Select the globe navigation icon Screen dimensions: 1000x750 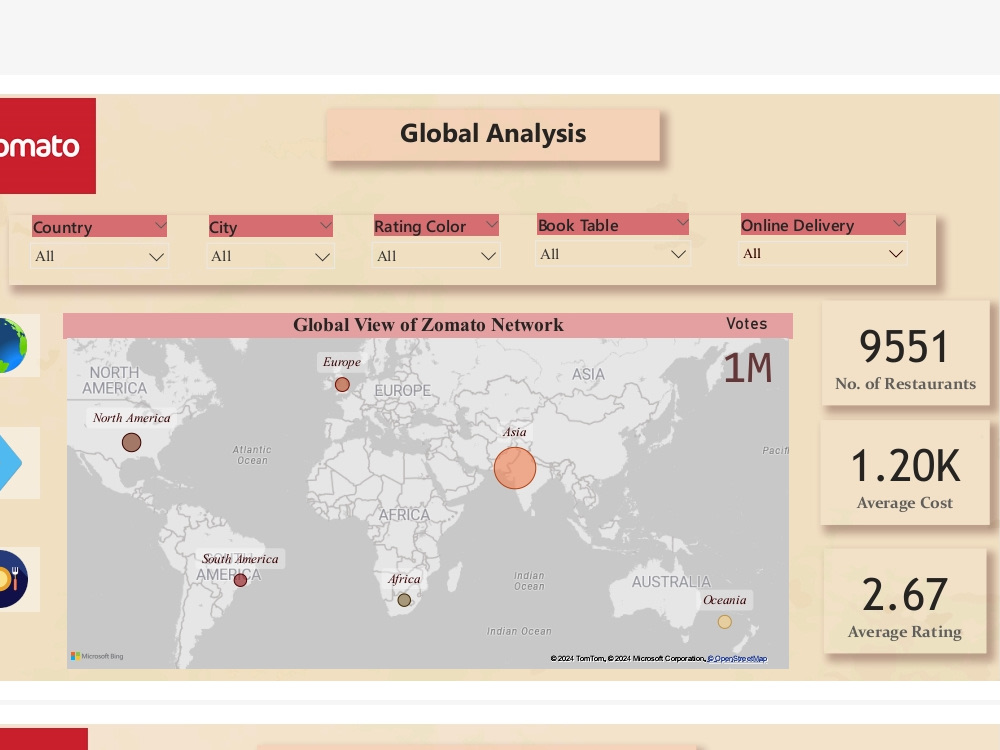pos(10,346)
